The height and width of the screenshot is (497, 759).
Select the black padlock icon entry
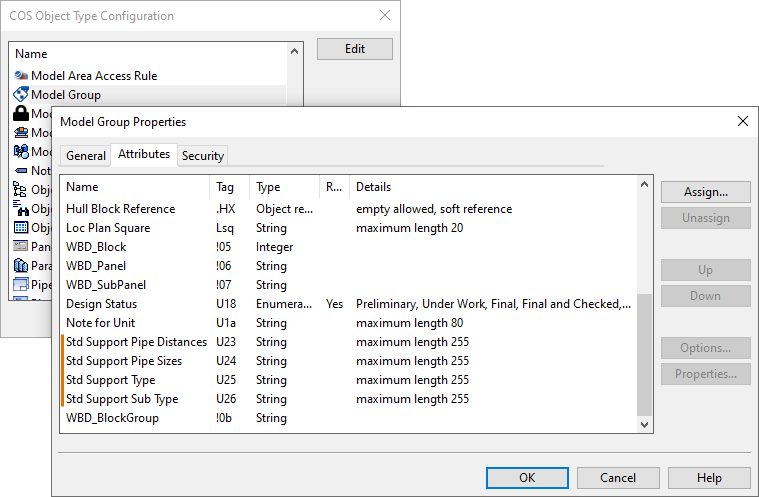pos(21,113)
